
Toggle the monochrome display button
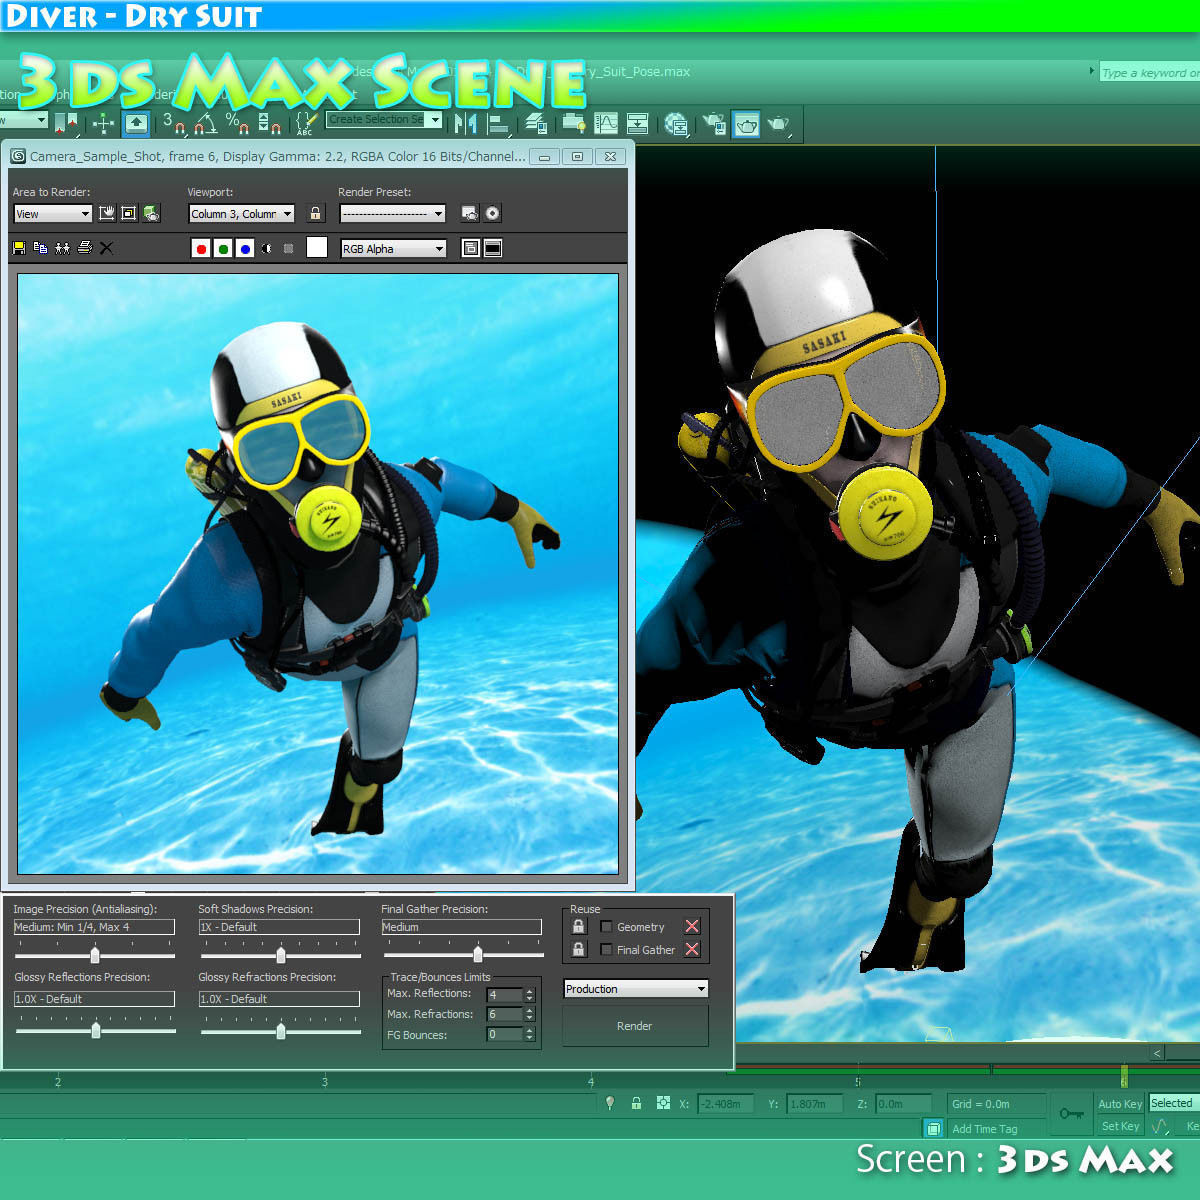click(x=289, y=248)
